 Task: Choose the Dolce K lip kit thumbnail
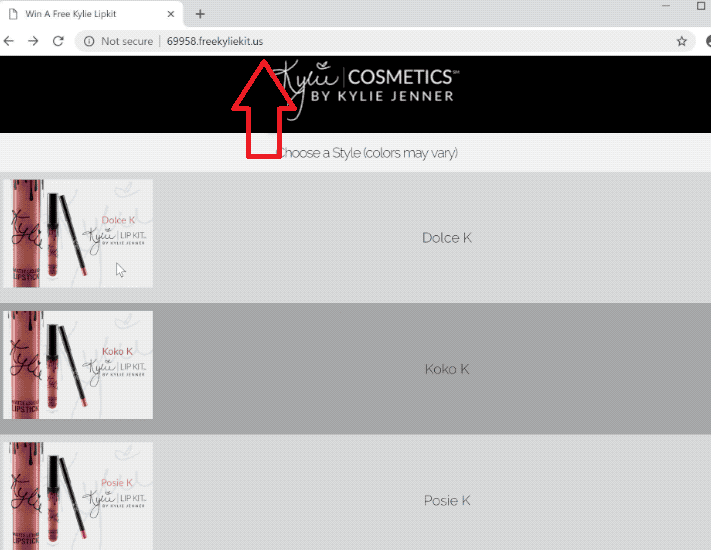78,234
